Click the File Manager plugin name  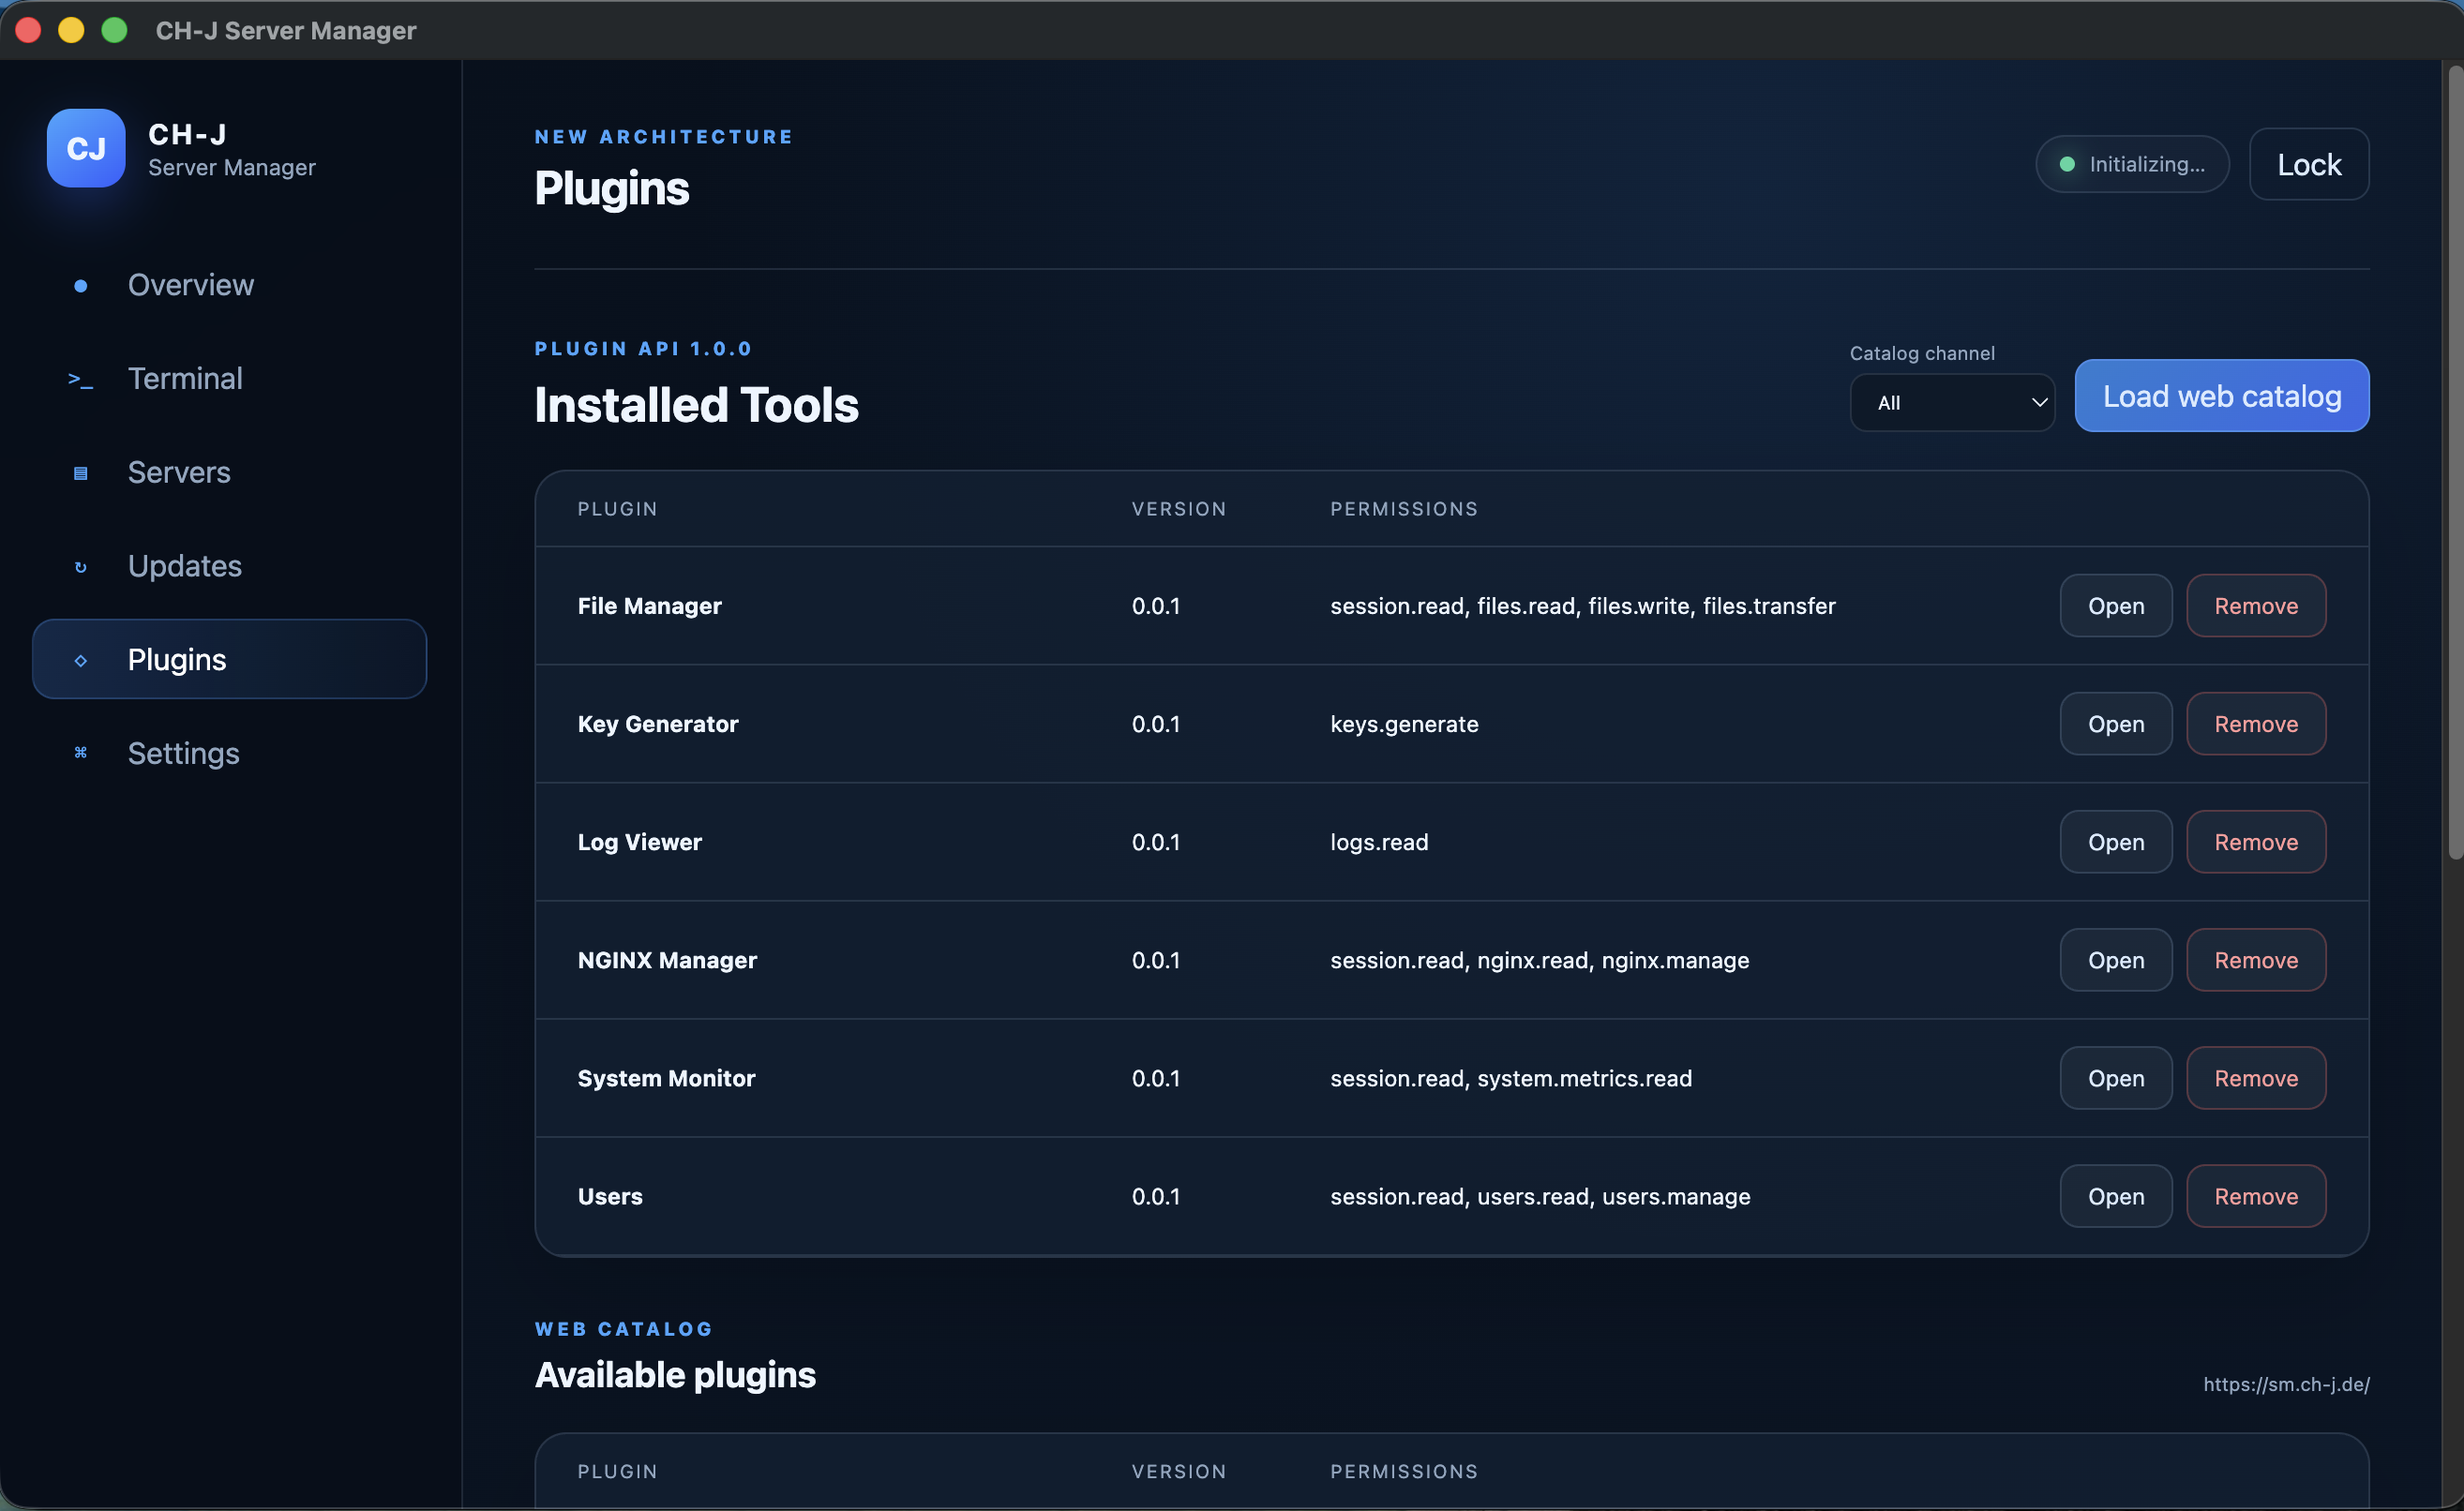click(x=650, y=606)
